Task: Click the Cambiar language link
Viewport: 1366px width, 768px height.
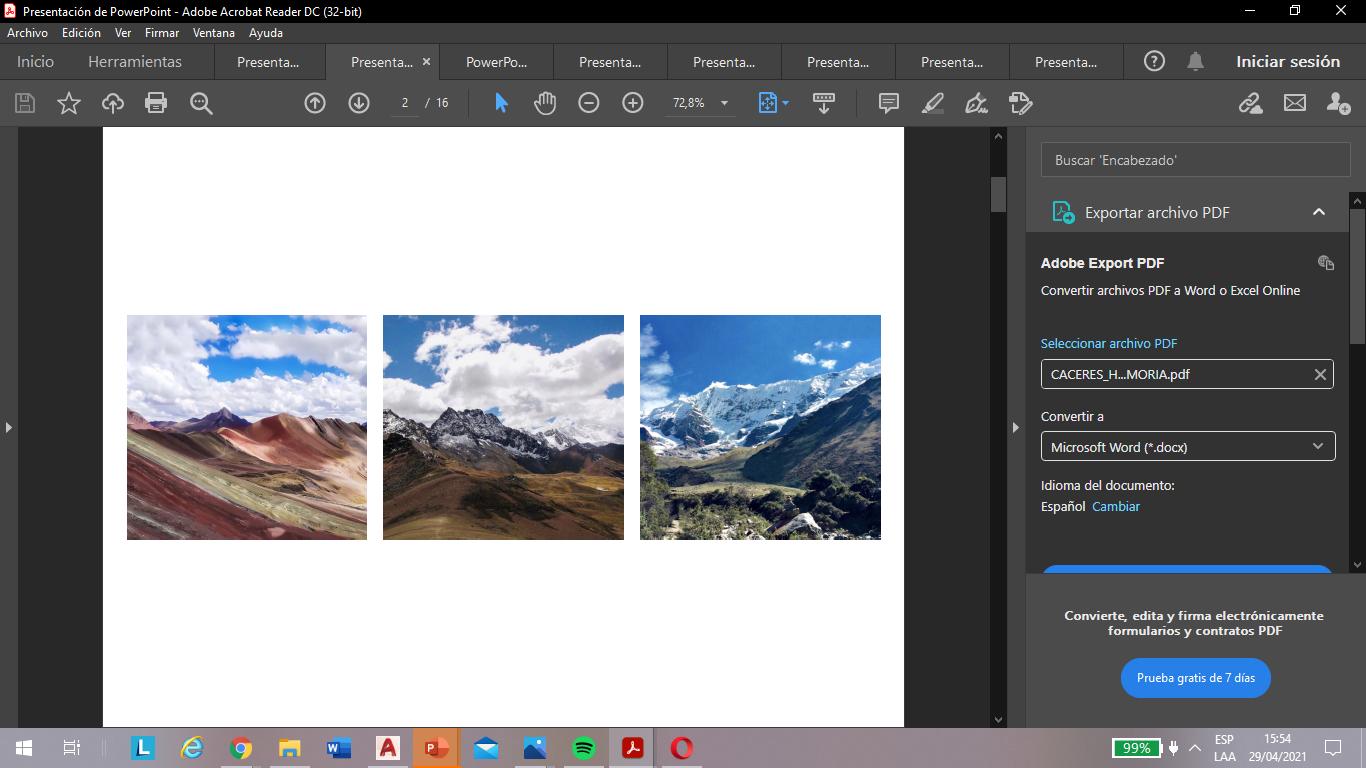Action: [x=1116, y=506]
